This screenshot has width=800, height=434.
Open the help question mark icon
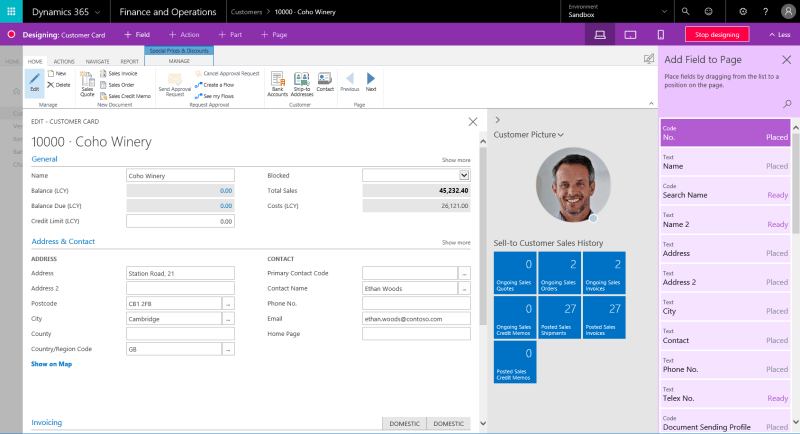[x=765, y=11]
